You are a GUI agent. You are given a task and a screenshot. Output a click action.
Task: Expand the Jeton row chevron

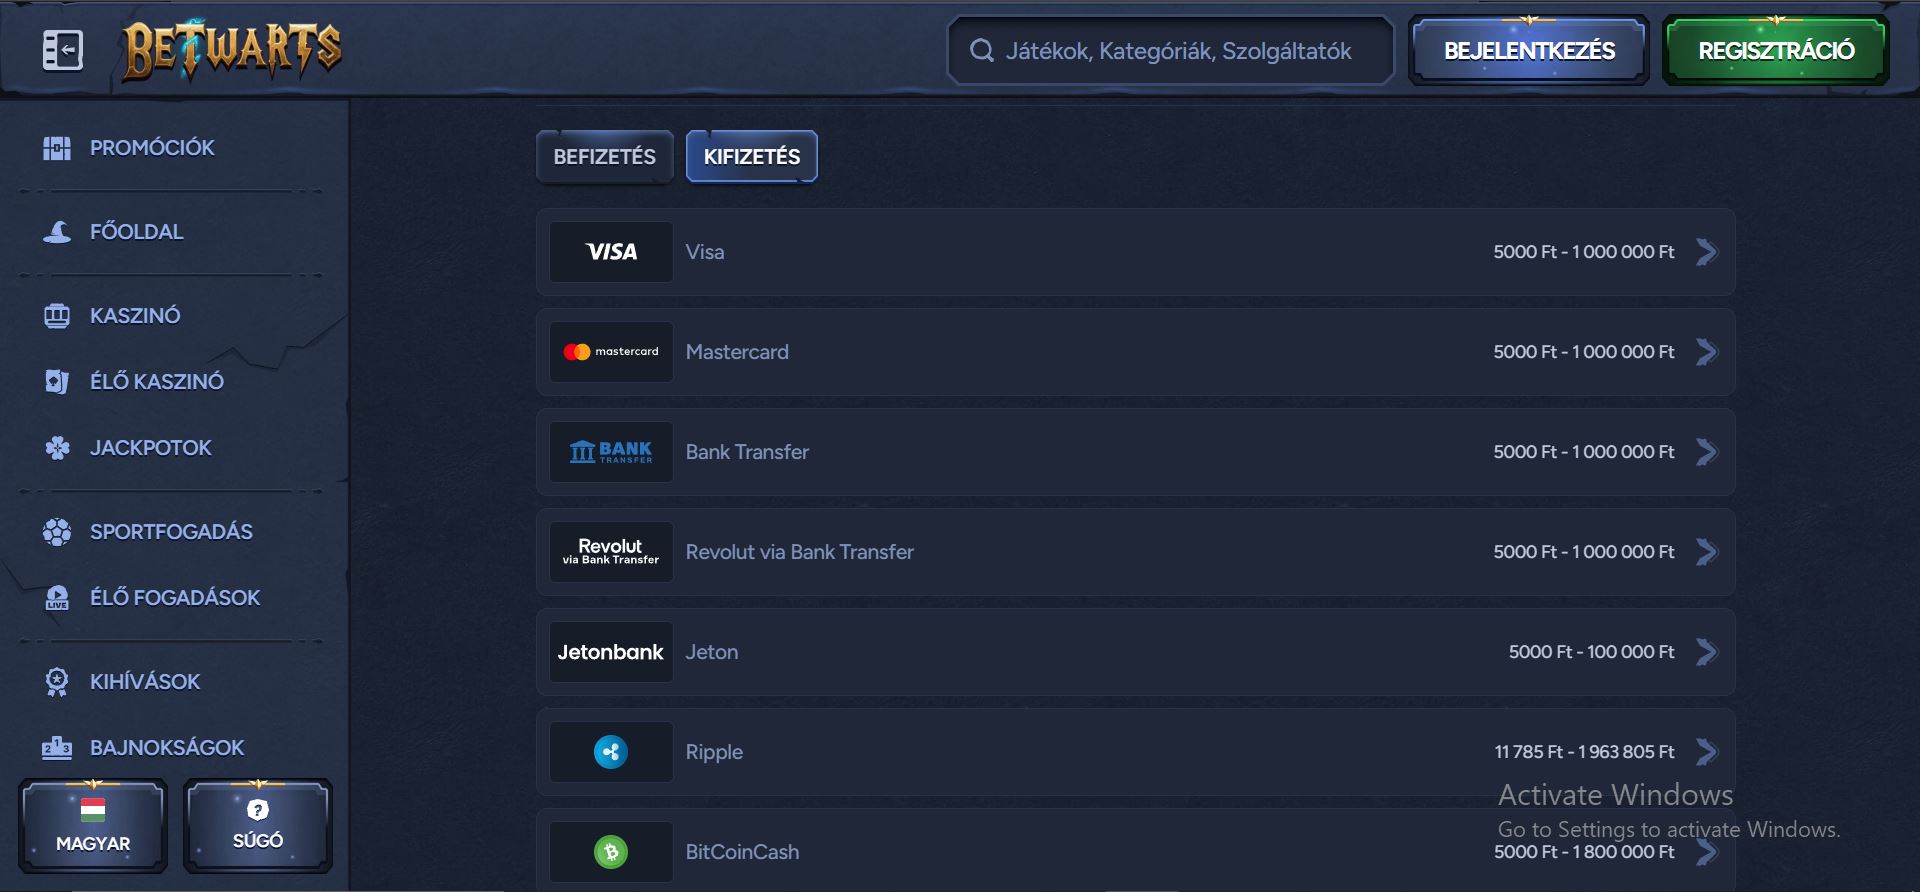coord(1707,652)
